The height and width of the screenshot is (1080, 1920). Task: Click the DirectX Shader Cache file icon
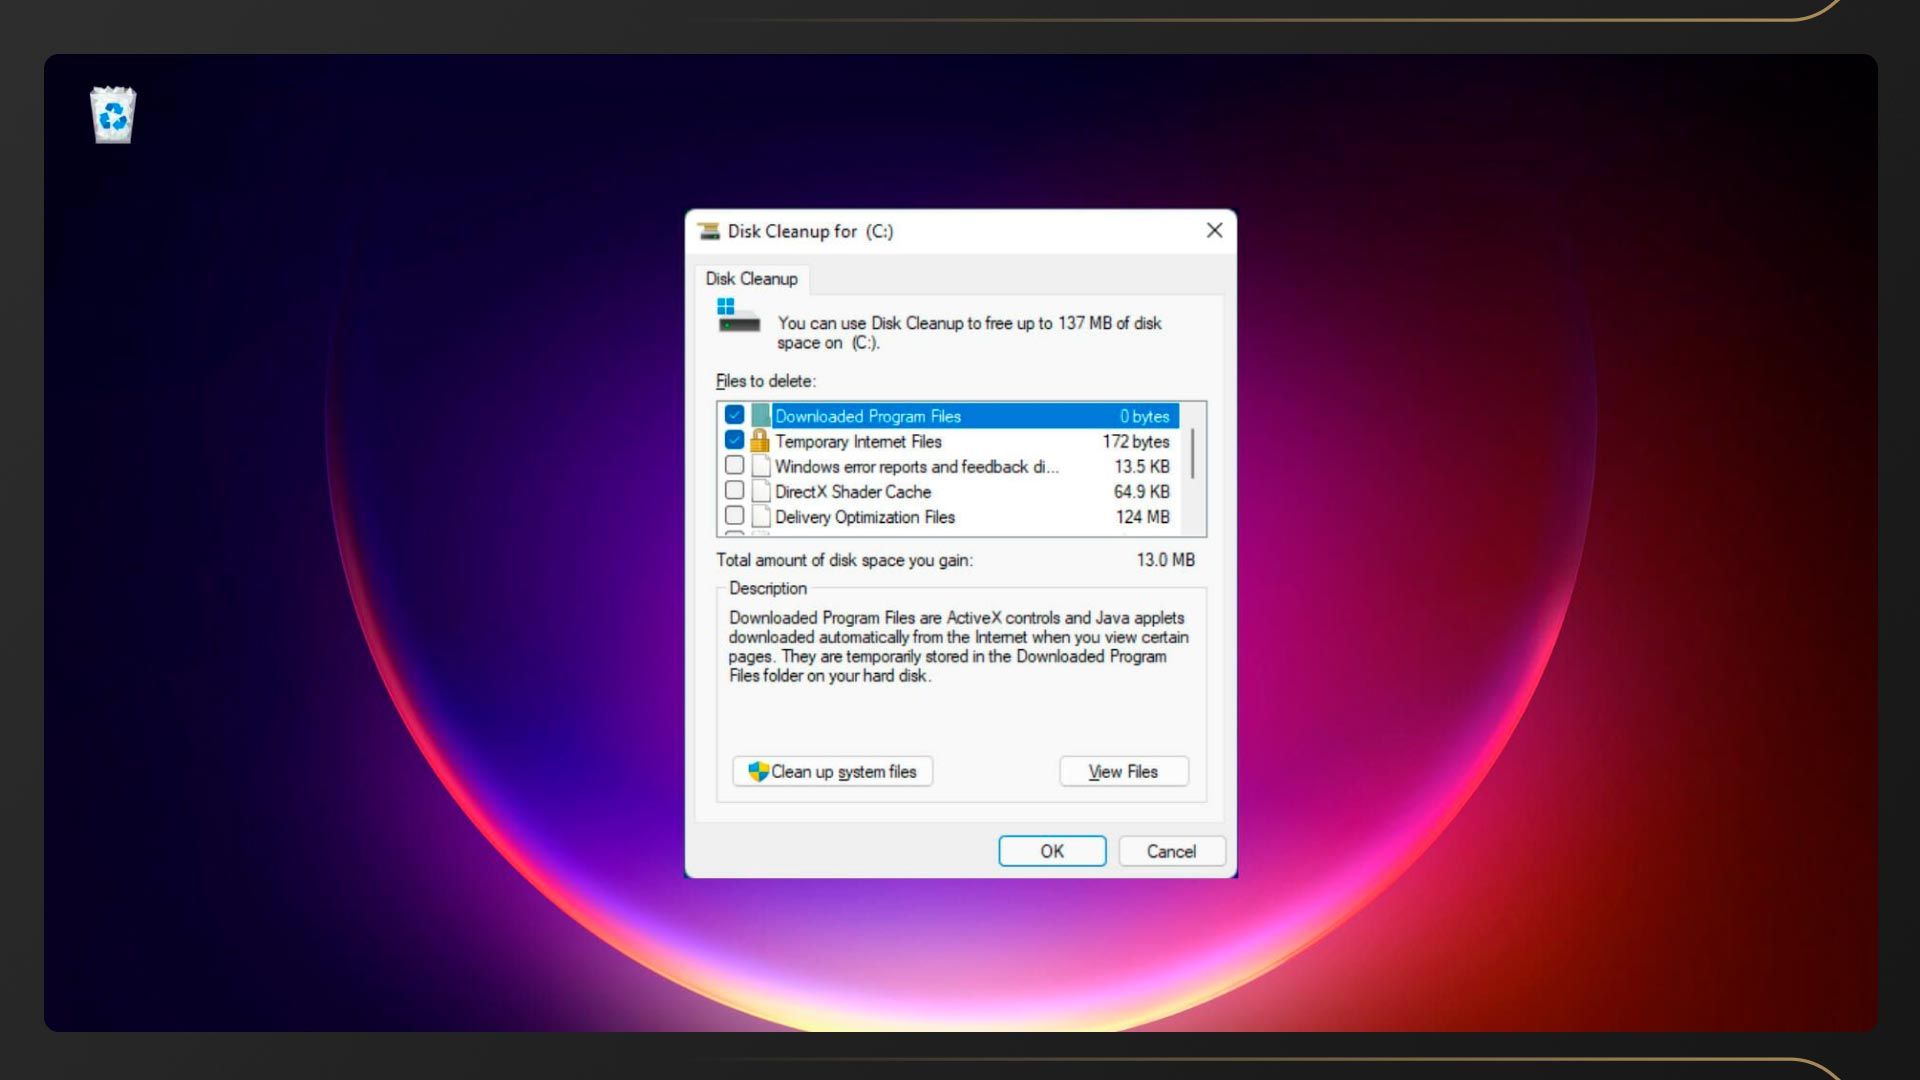click(761, 491)
